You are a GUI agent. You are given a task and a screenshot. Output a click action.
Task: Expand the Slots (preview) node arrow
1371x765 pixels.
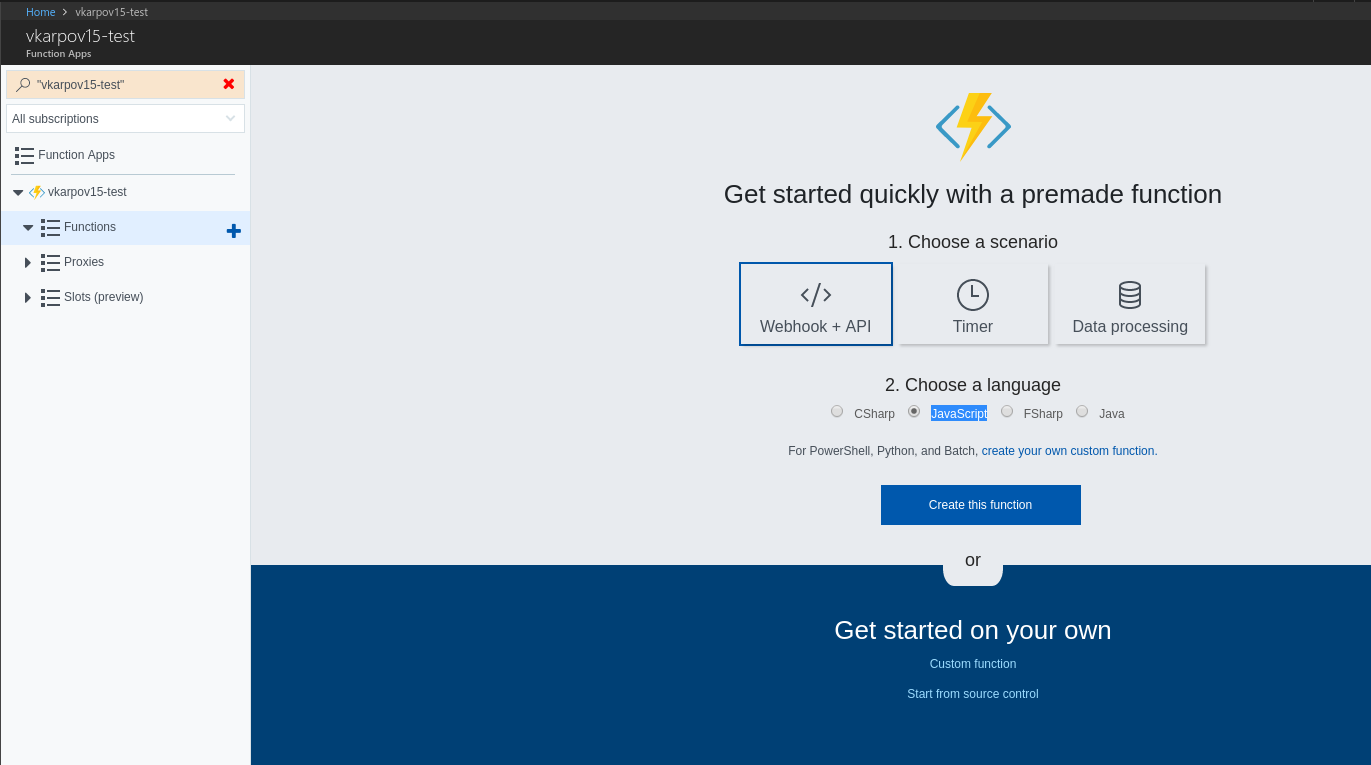point(28,297)
